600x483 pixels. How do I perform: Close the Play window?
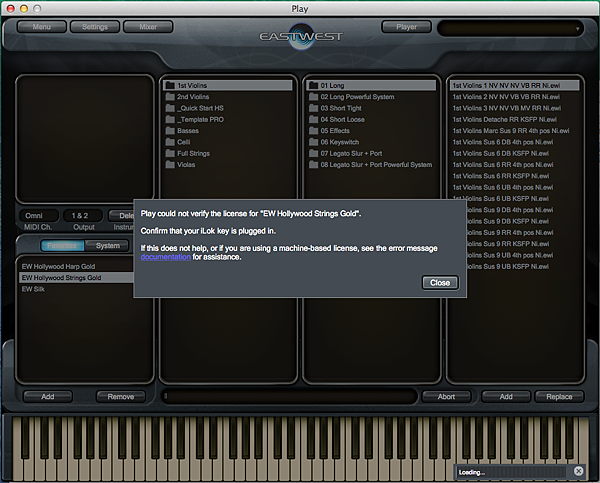[11, 8]
